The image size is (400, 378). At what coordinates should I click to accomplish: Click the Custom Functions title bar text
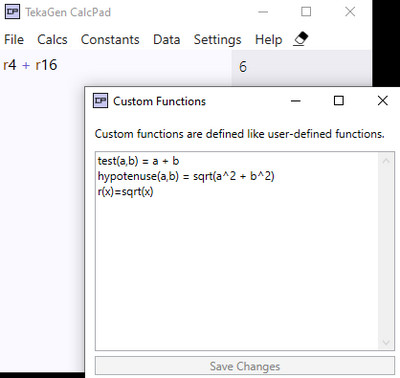coord(159,101)
